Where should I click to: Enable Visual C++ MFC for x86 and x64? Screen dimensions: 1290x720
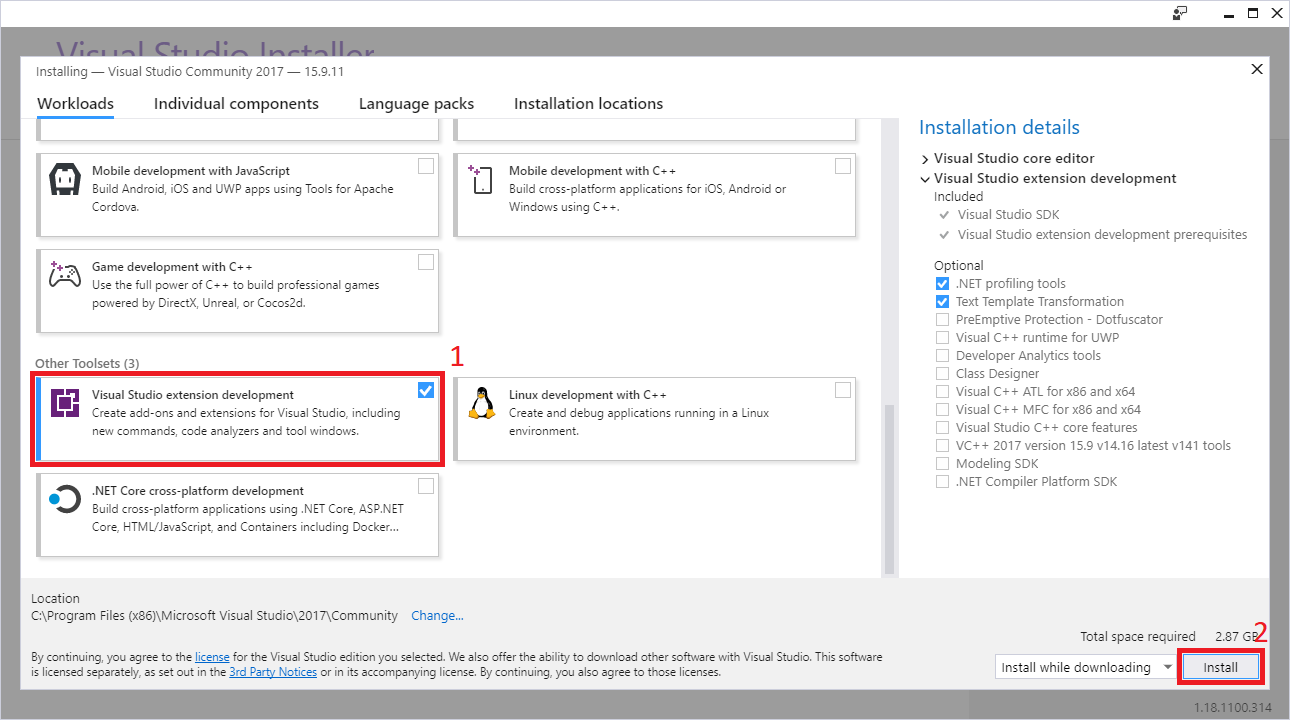point(942,410)
